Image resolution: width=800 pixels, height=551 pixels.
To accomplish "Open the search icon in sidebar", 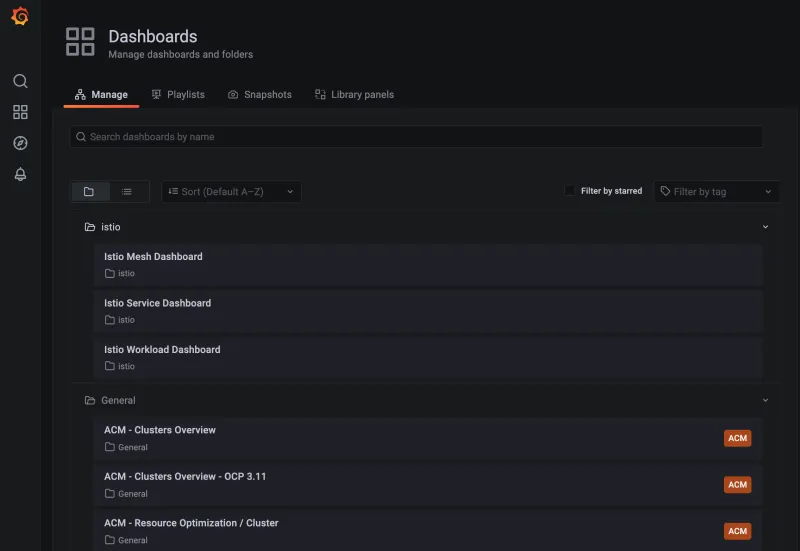I will pos(20,81).
